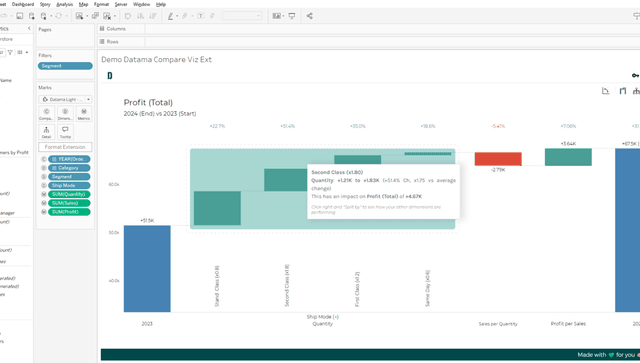Click the 'Ship Mode [+]' axis label

point(322,317)
